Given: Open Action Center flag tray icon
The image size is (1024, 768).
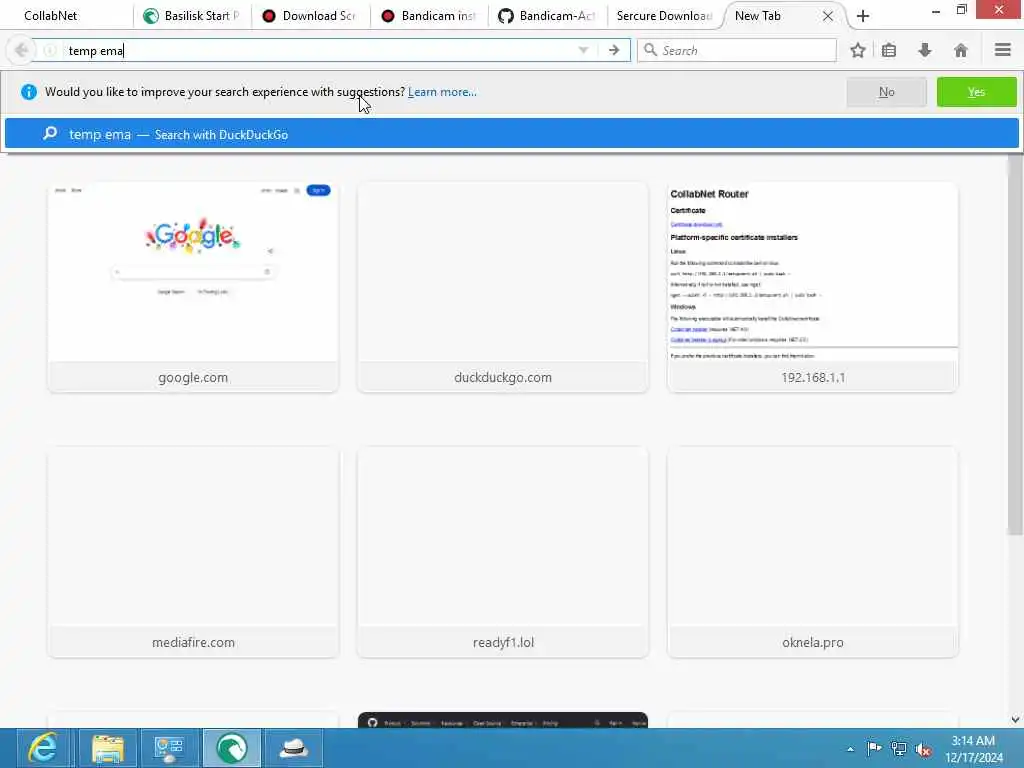Looking at the screenshot, I should point(874,748).
